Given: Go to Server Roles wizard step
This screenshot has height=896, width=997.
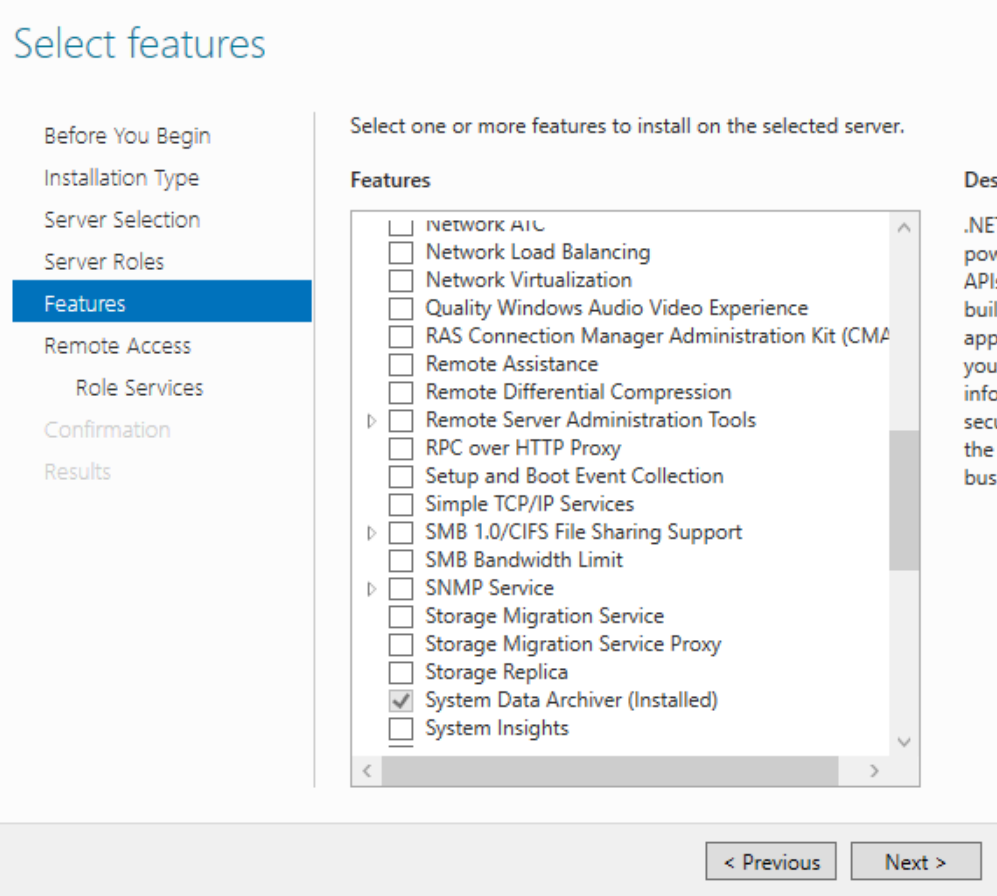Looking at the screenshot, I should click(104, 262).
